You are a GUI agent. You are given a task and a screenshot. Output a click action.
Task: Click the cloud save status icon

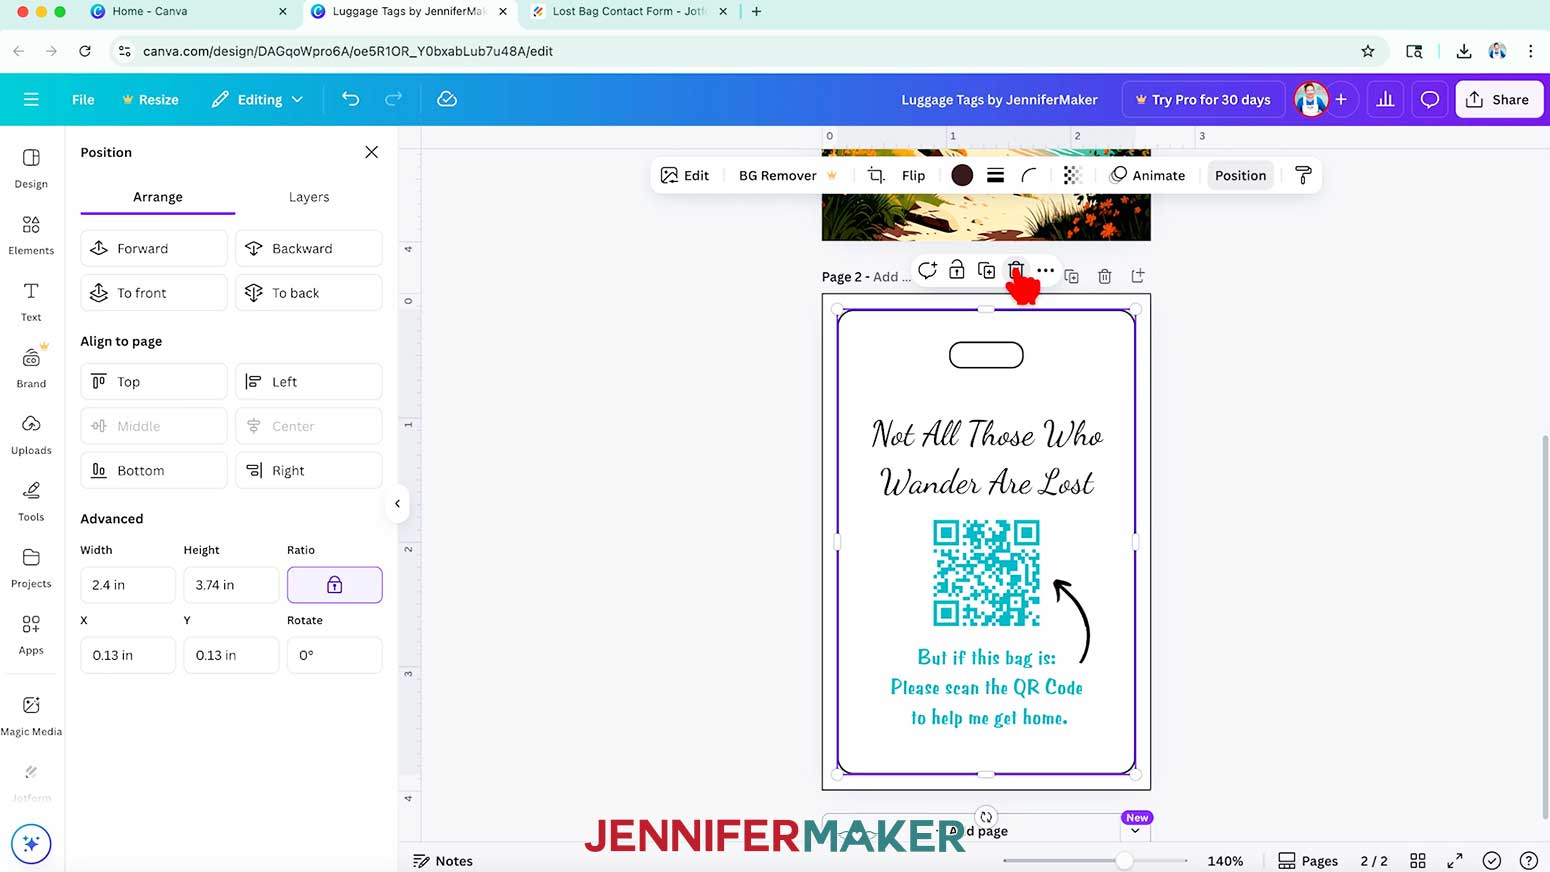447,99
